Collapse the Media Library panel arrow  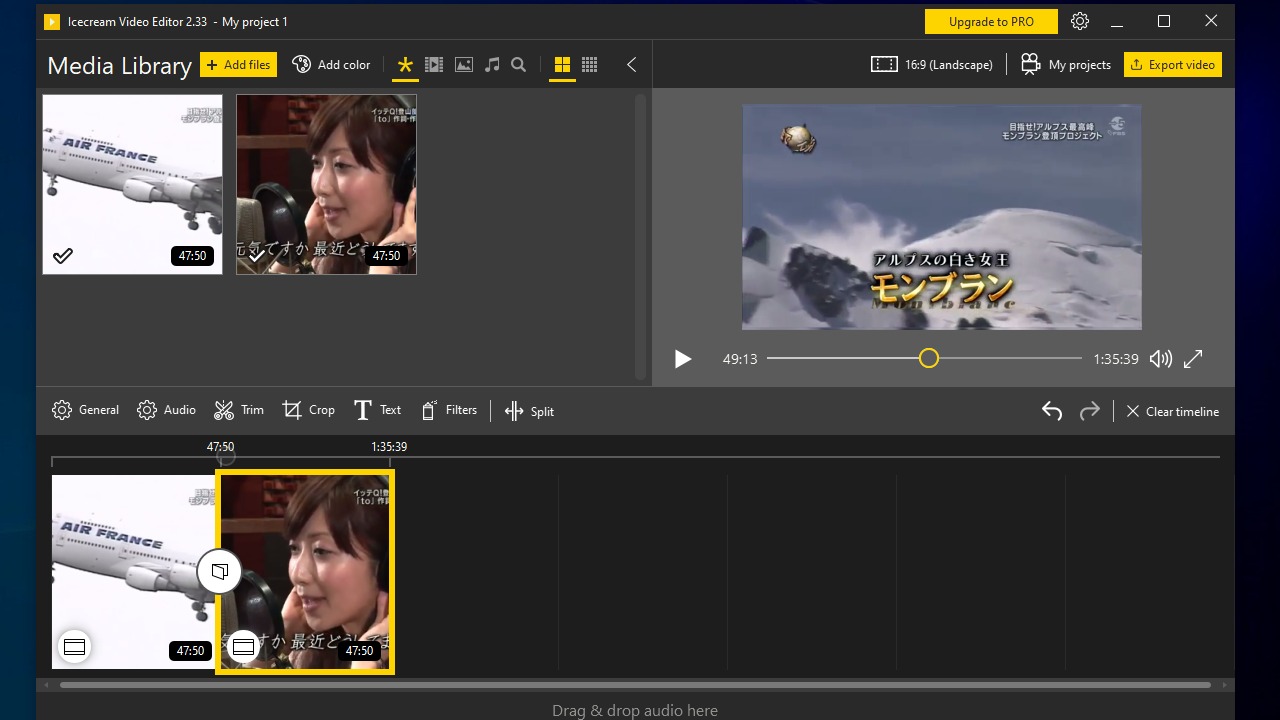pyautogui.click(x=631, y=65)
